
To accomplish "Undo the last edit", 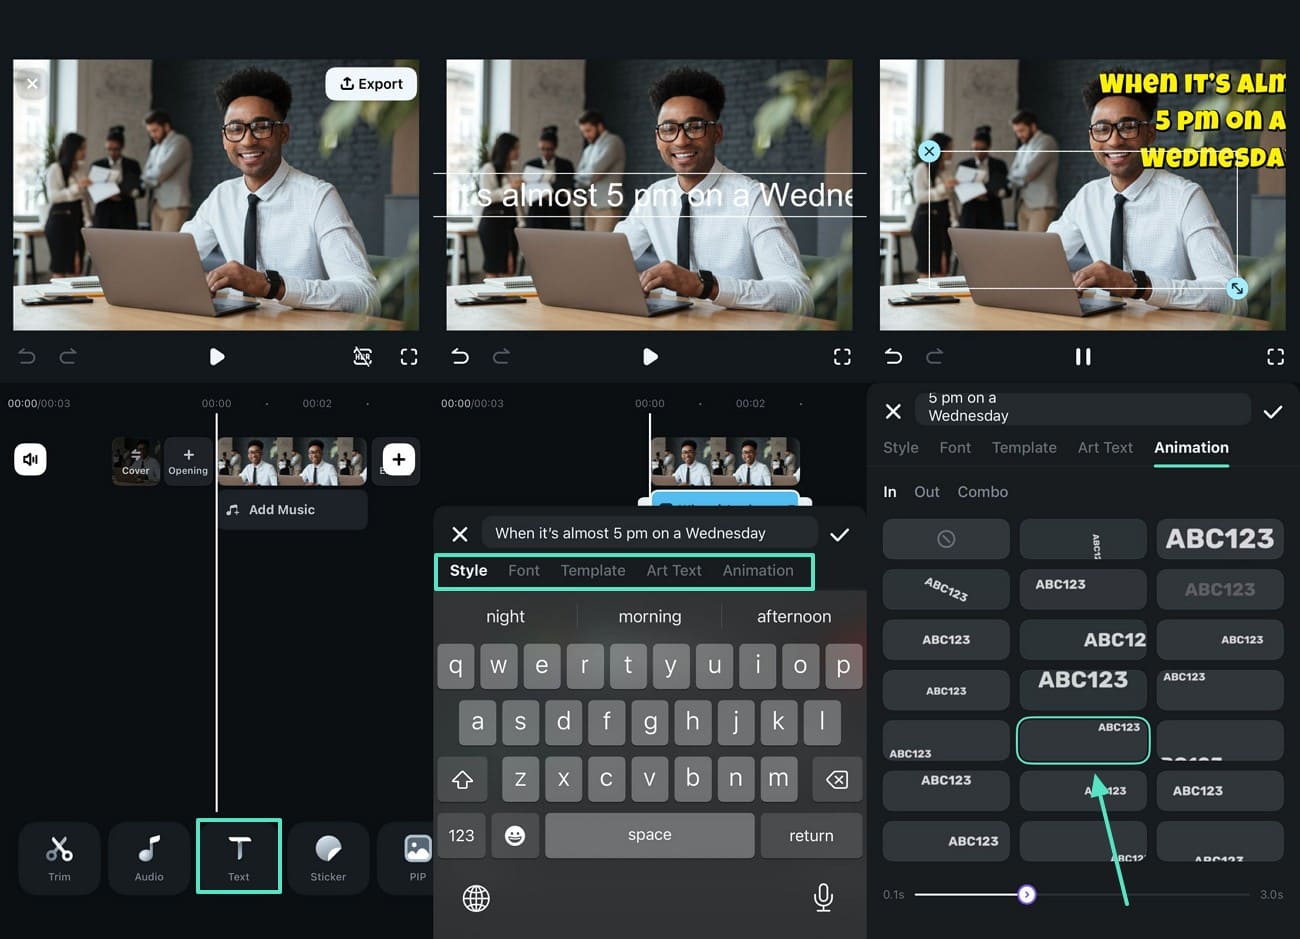I will pos(26,356).
